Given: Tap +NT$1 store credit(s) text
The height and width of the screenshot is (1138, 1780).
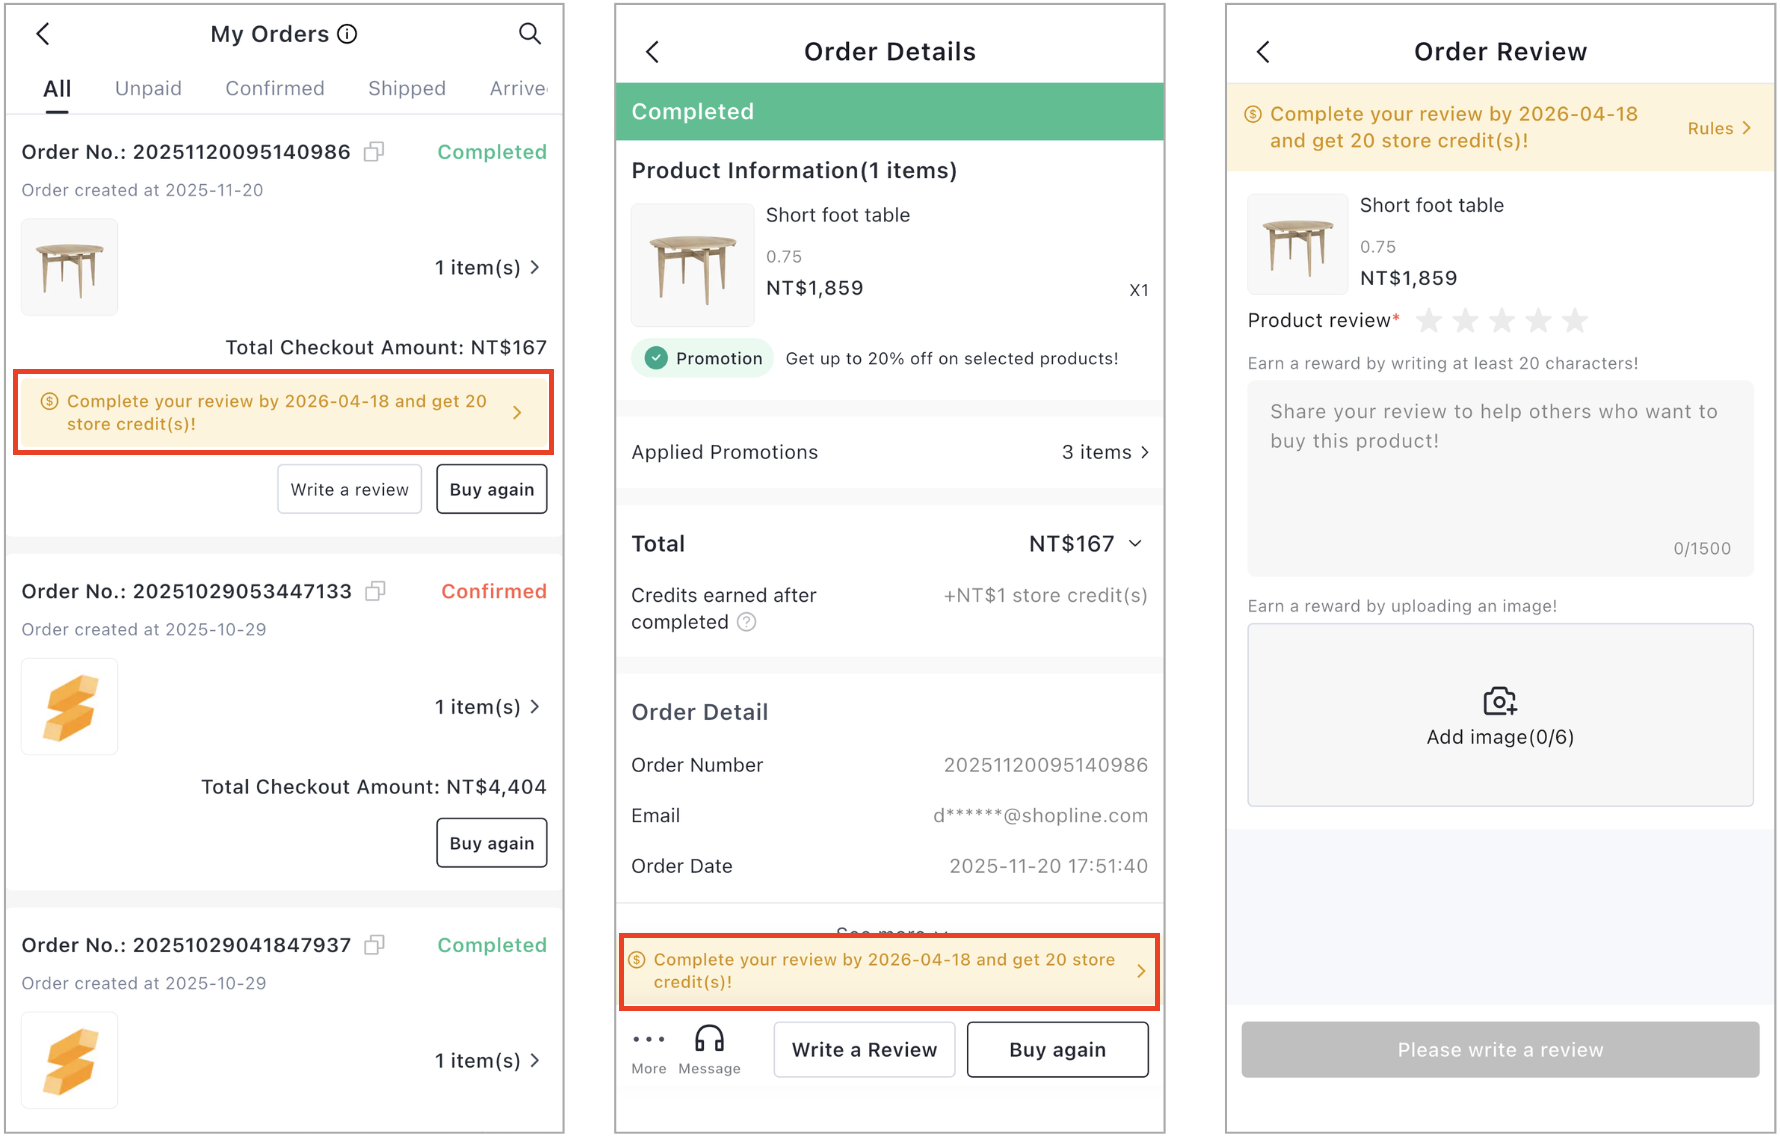Looking at the screenshot, I should point(1045,596).
